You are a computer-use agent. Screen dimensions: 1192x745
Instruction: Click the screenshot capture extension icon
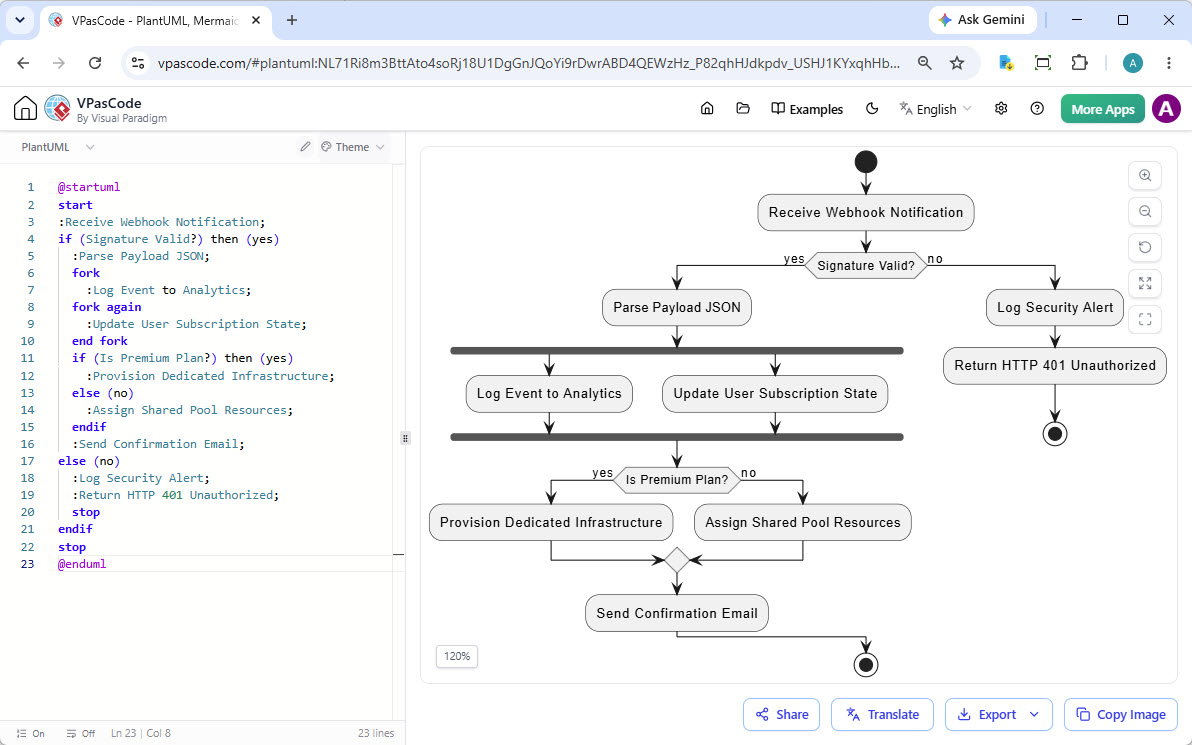point(1043,63)
